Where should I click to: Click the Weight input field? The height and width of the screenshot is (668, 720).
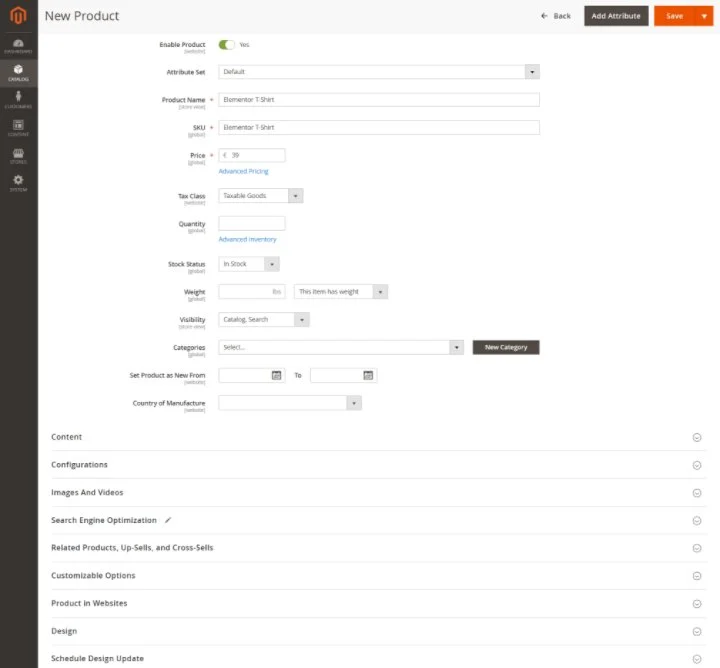[252, 292]
